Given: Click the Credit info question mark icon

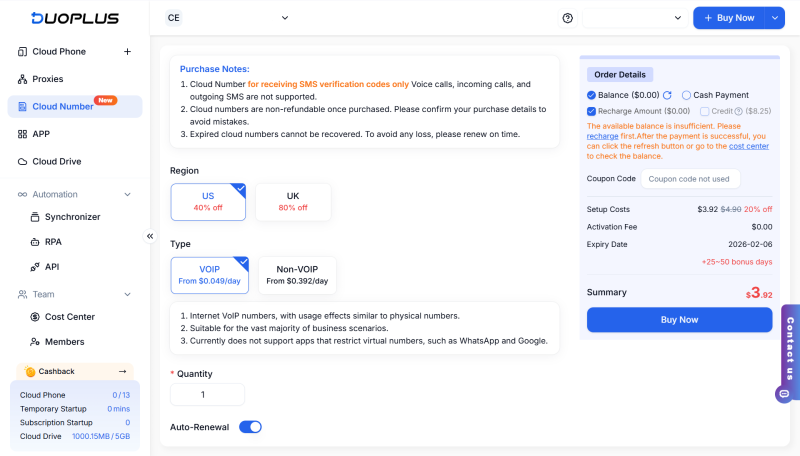Looking at the screenshot, I should click(x=740, y=111).
